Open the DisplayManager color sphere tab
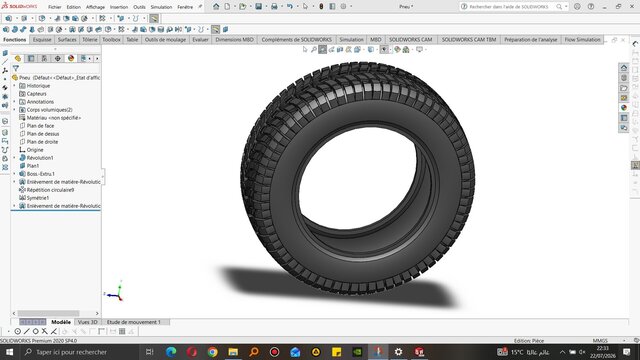640x360 pixels. click(x=71, y=58)
